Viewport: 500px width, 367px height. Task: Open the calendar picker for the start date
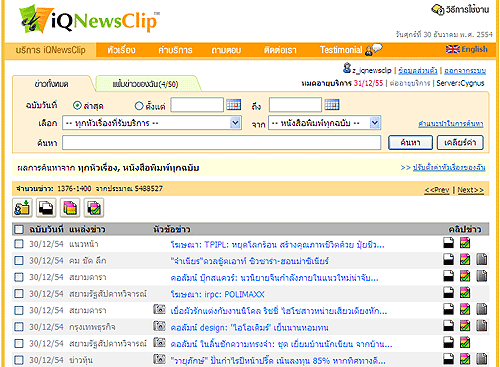pyautogui.click(x=233, y=105)
